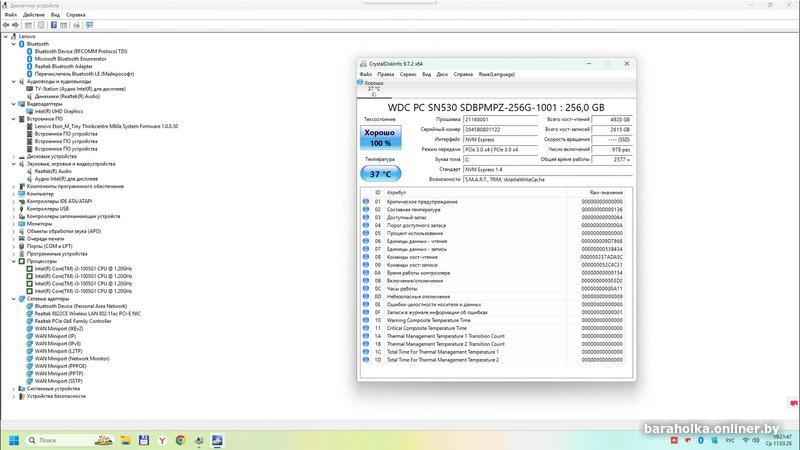Expand Устройства безопасности category

pyautogui.click(x=14, y=396)
